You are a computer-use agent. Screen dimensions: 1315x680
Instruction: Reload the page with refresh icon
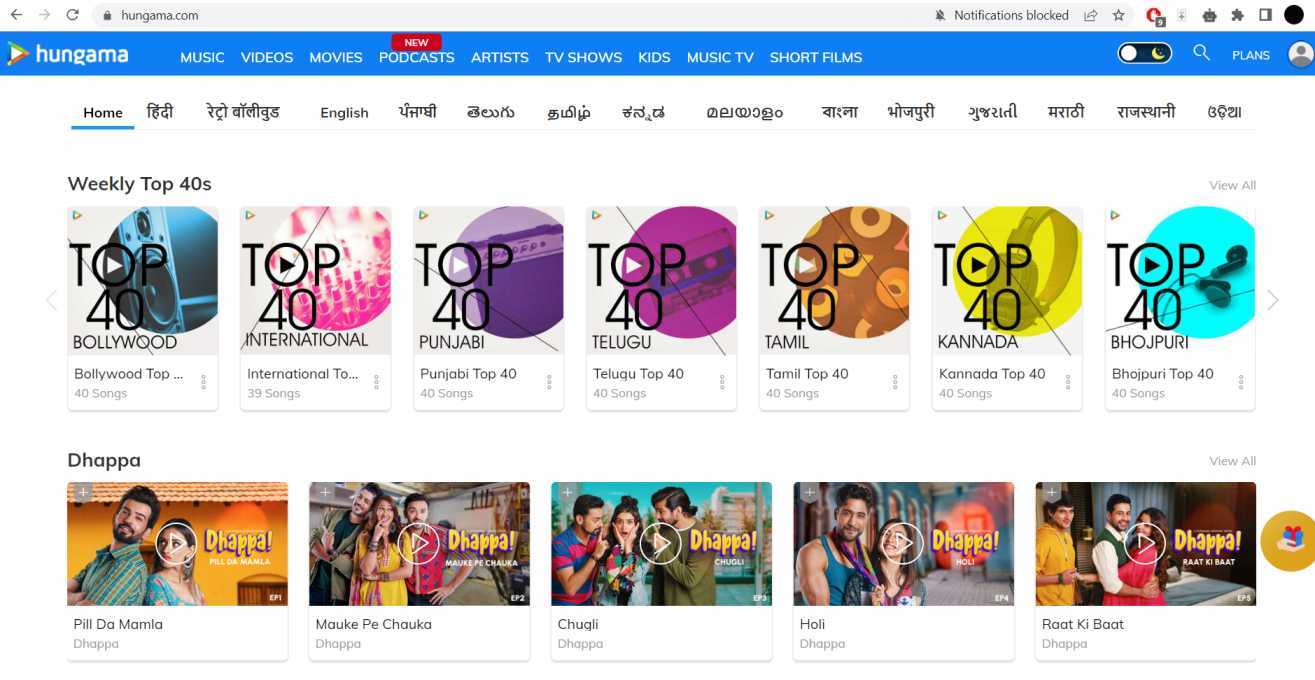tap(72, 15)
